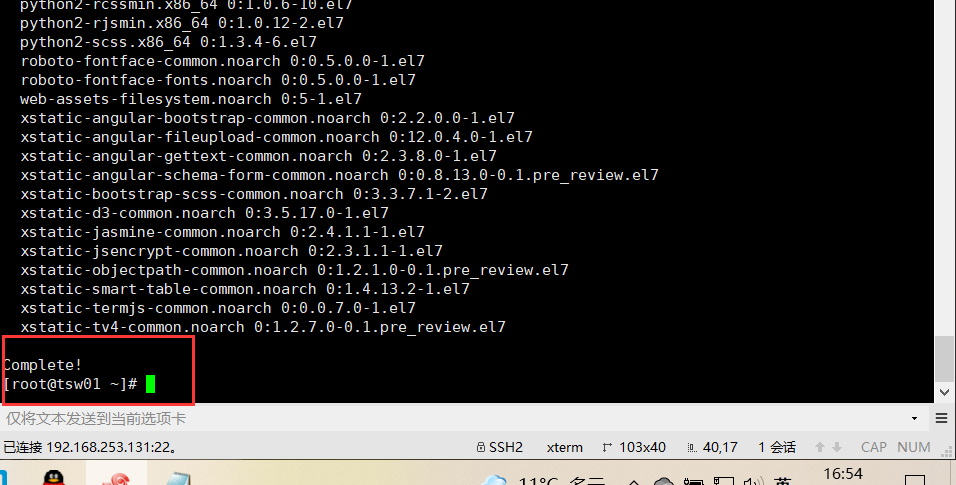Click the 'xstatic-angular-bootstrap-common.noarch' line
956x485 pixels.
coord(268,118)
